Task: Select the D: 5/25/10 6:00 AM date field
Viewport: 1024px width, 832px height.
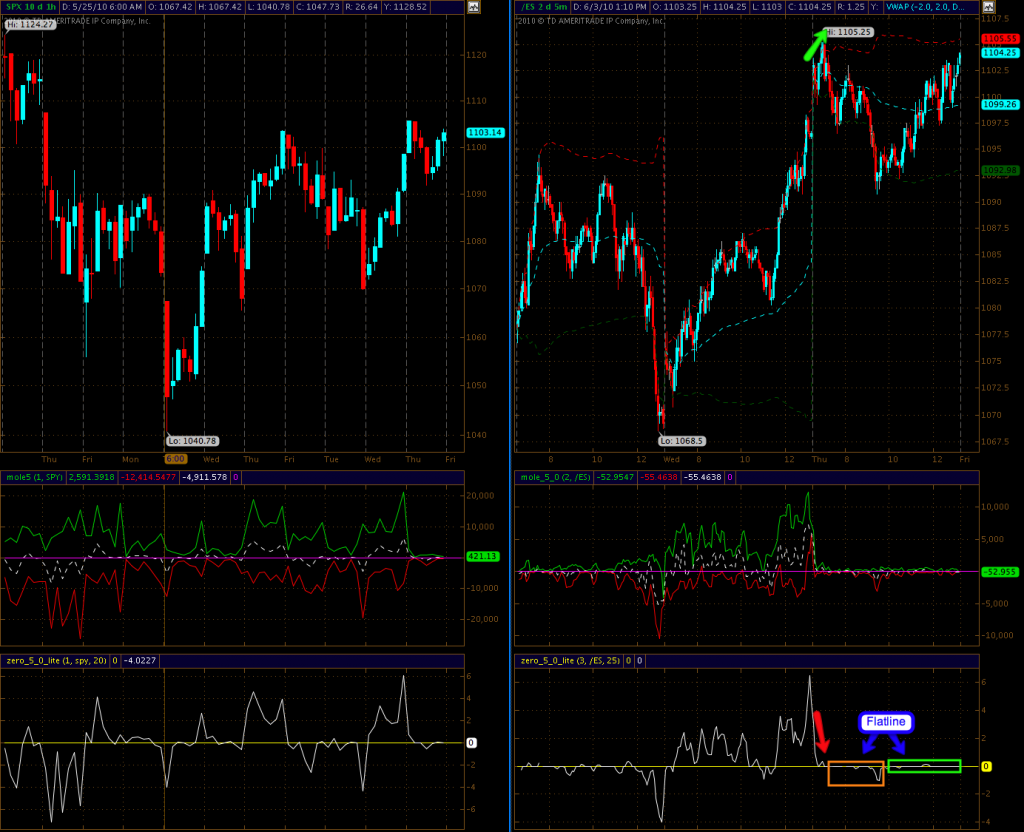Action: coord(102,7)
